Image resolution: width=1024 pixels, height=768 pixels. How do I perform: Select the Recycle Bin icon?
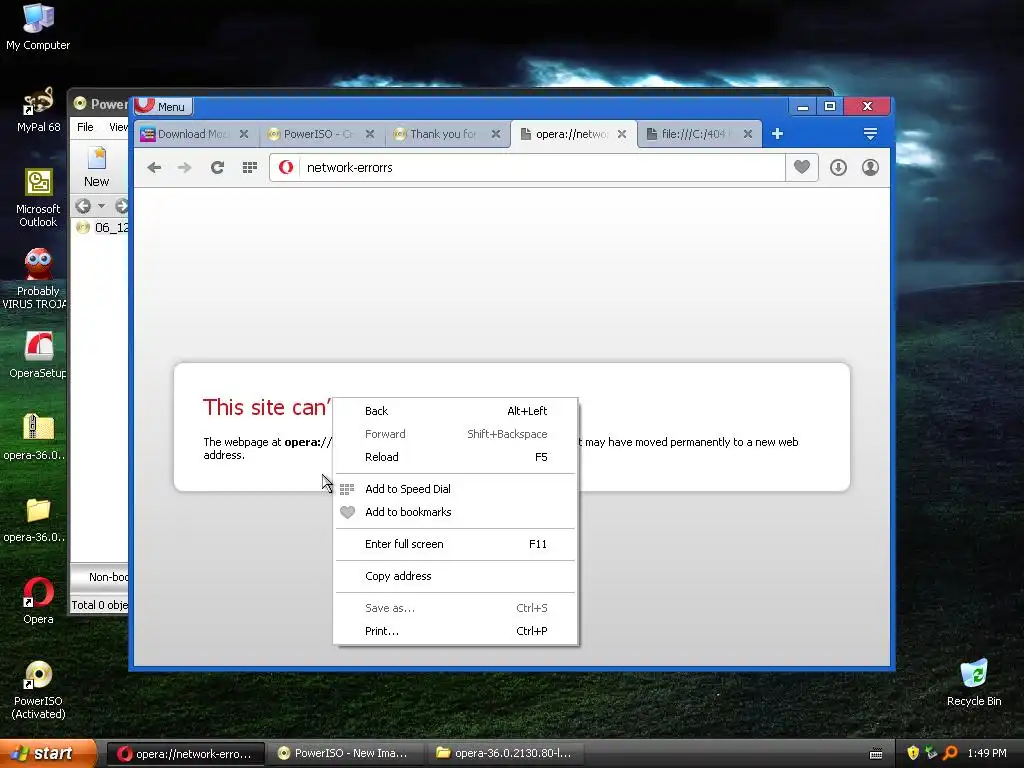[974, 683]
